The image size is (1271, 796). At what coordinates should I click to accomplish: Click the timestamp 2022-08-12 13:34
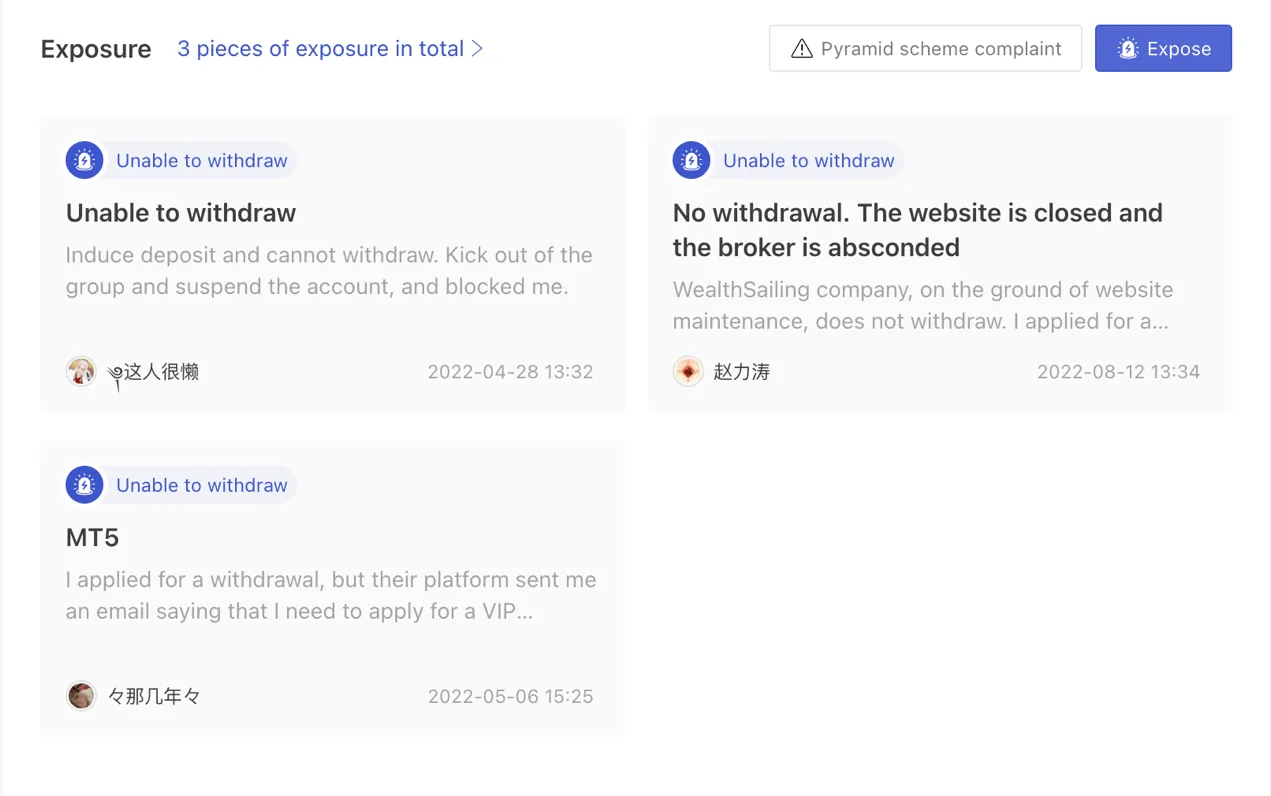point(1118,372)
